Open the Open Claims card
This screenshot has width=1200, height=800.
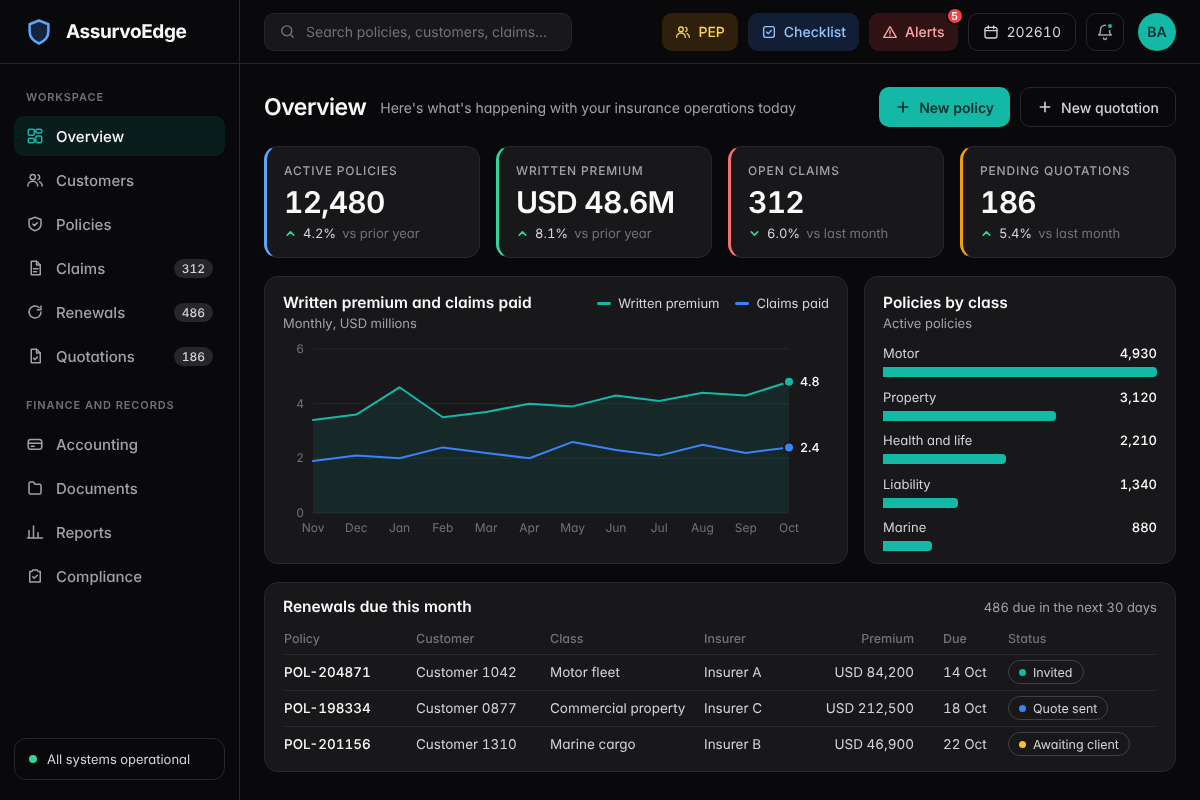pos(836,202)
